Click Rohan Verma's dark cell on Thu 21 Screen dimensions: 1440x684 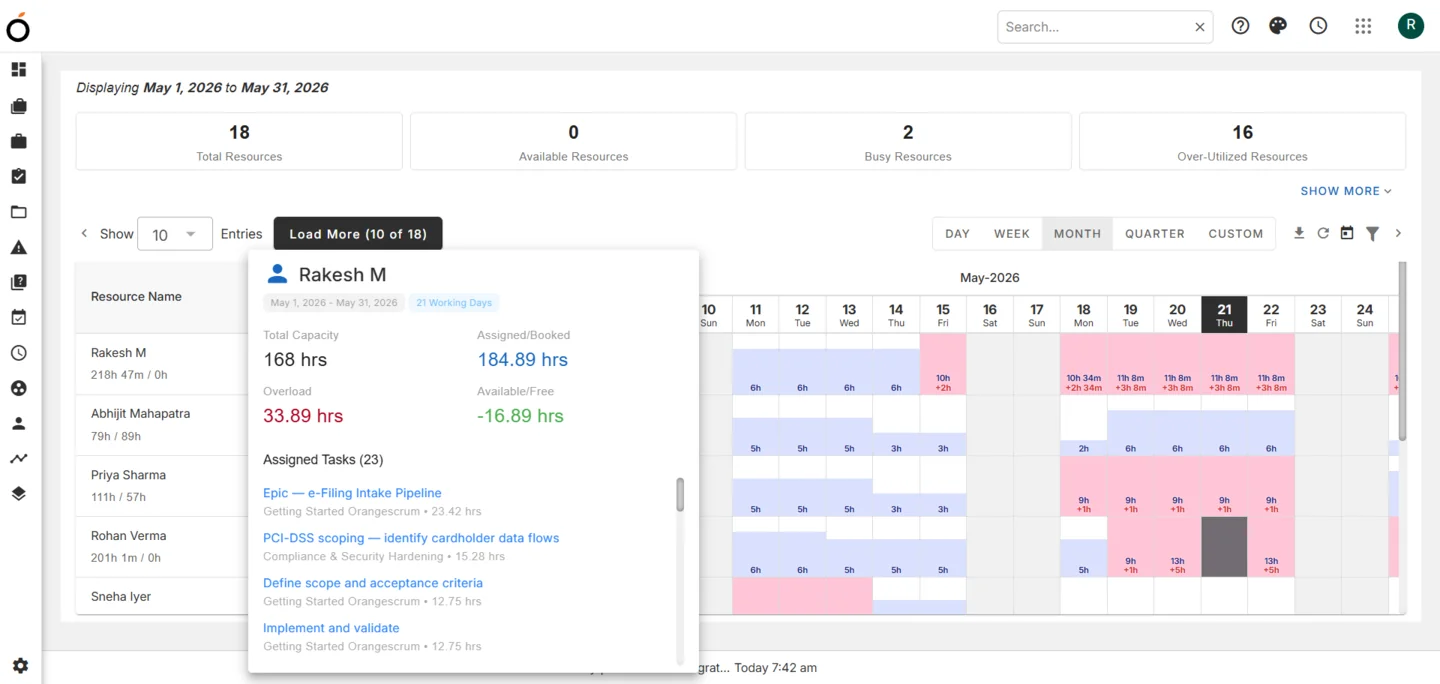click(1224, 547)
